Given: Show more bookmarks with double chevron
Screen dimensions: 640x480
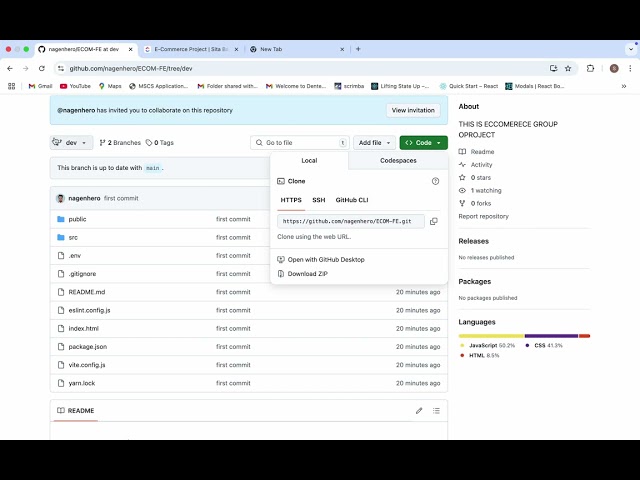Looking at the screenshot, I should click(x=624, y=86).
